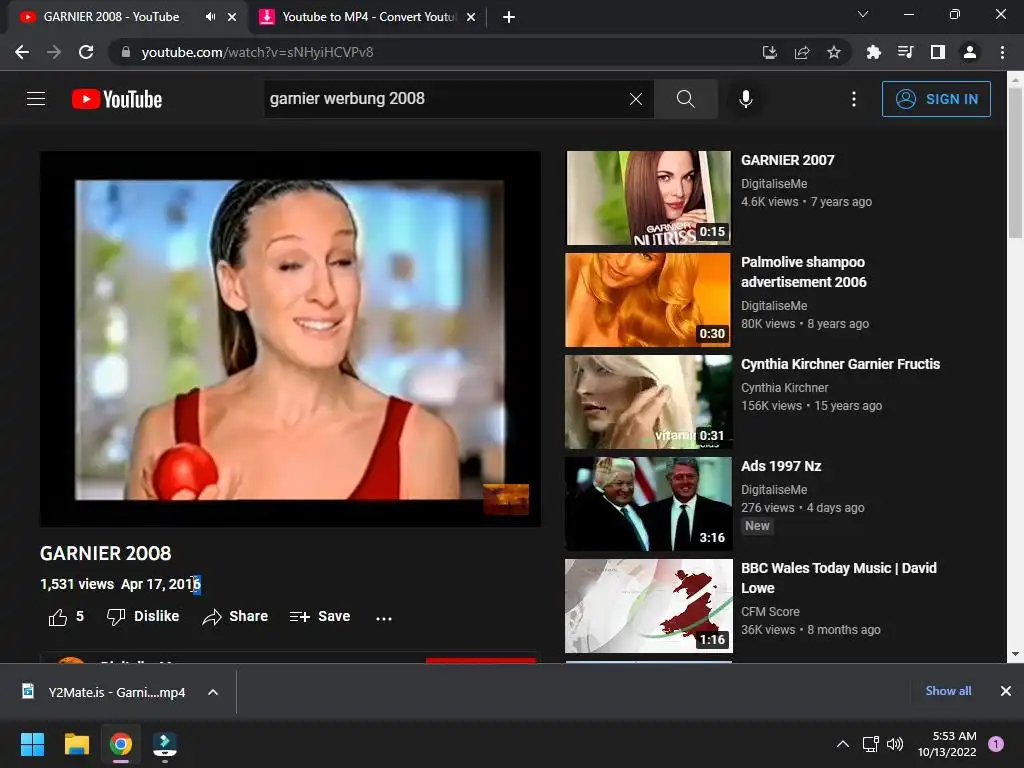View site lock information
The height and width of the screenshot is (768, 1024).
[x=126, y=52]
